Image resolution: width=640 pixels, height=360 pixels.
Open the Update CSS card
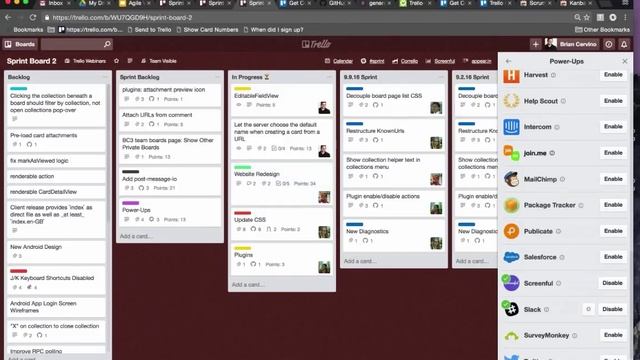282,224
